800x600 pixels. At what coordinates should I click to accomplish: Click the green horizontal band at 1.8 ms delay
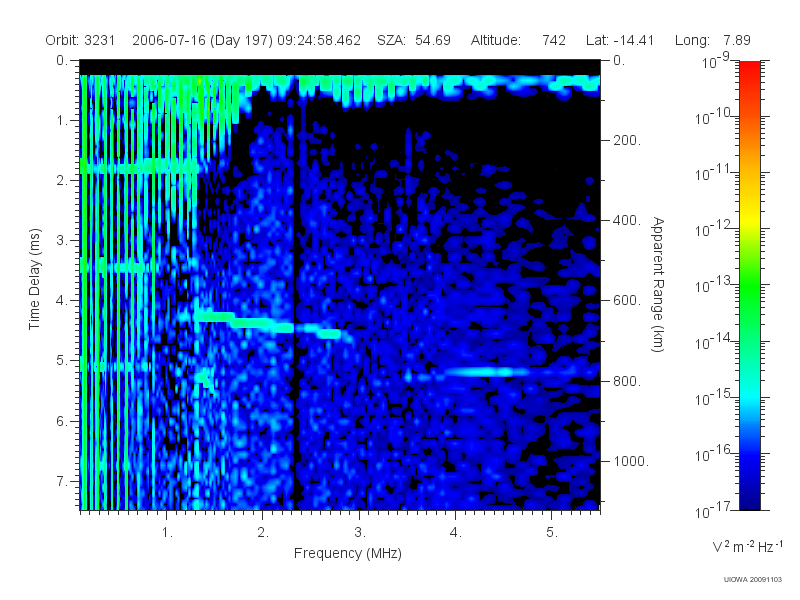point(139,167)
